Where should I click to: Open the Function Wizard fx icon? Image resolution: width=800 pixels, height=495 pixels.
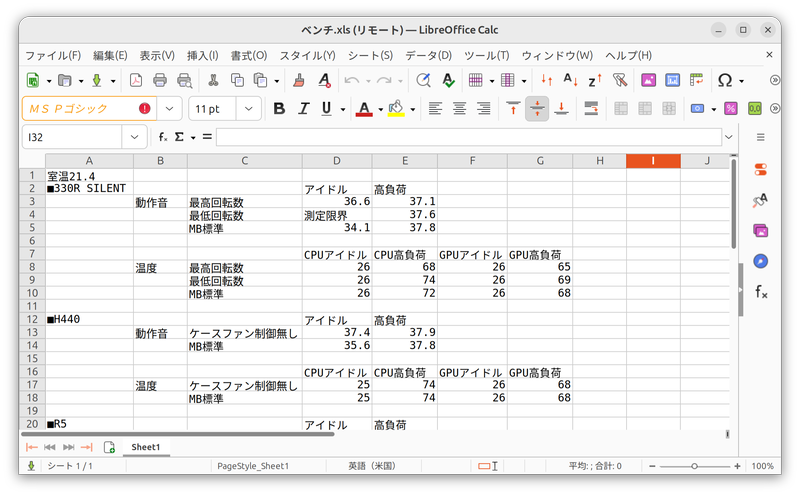point(163,137)
